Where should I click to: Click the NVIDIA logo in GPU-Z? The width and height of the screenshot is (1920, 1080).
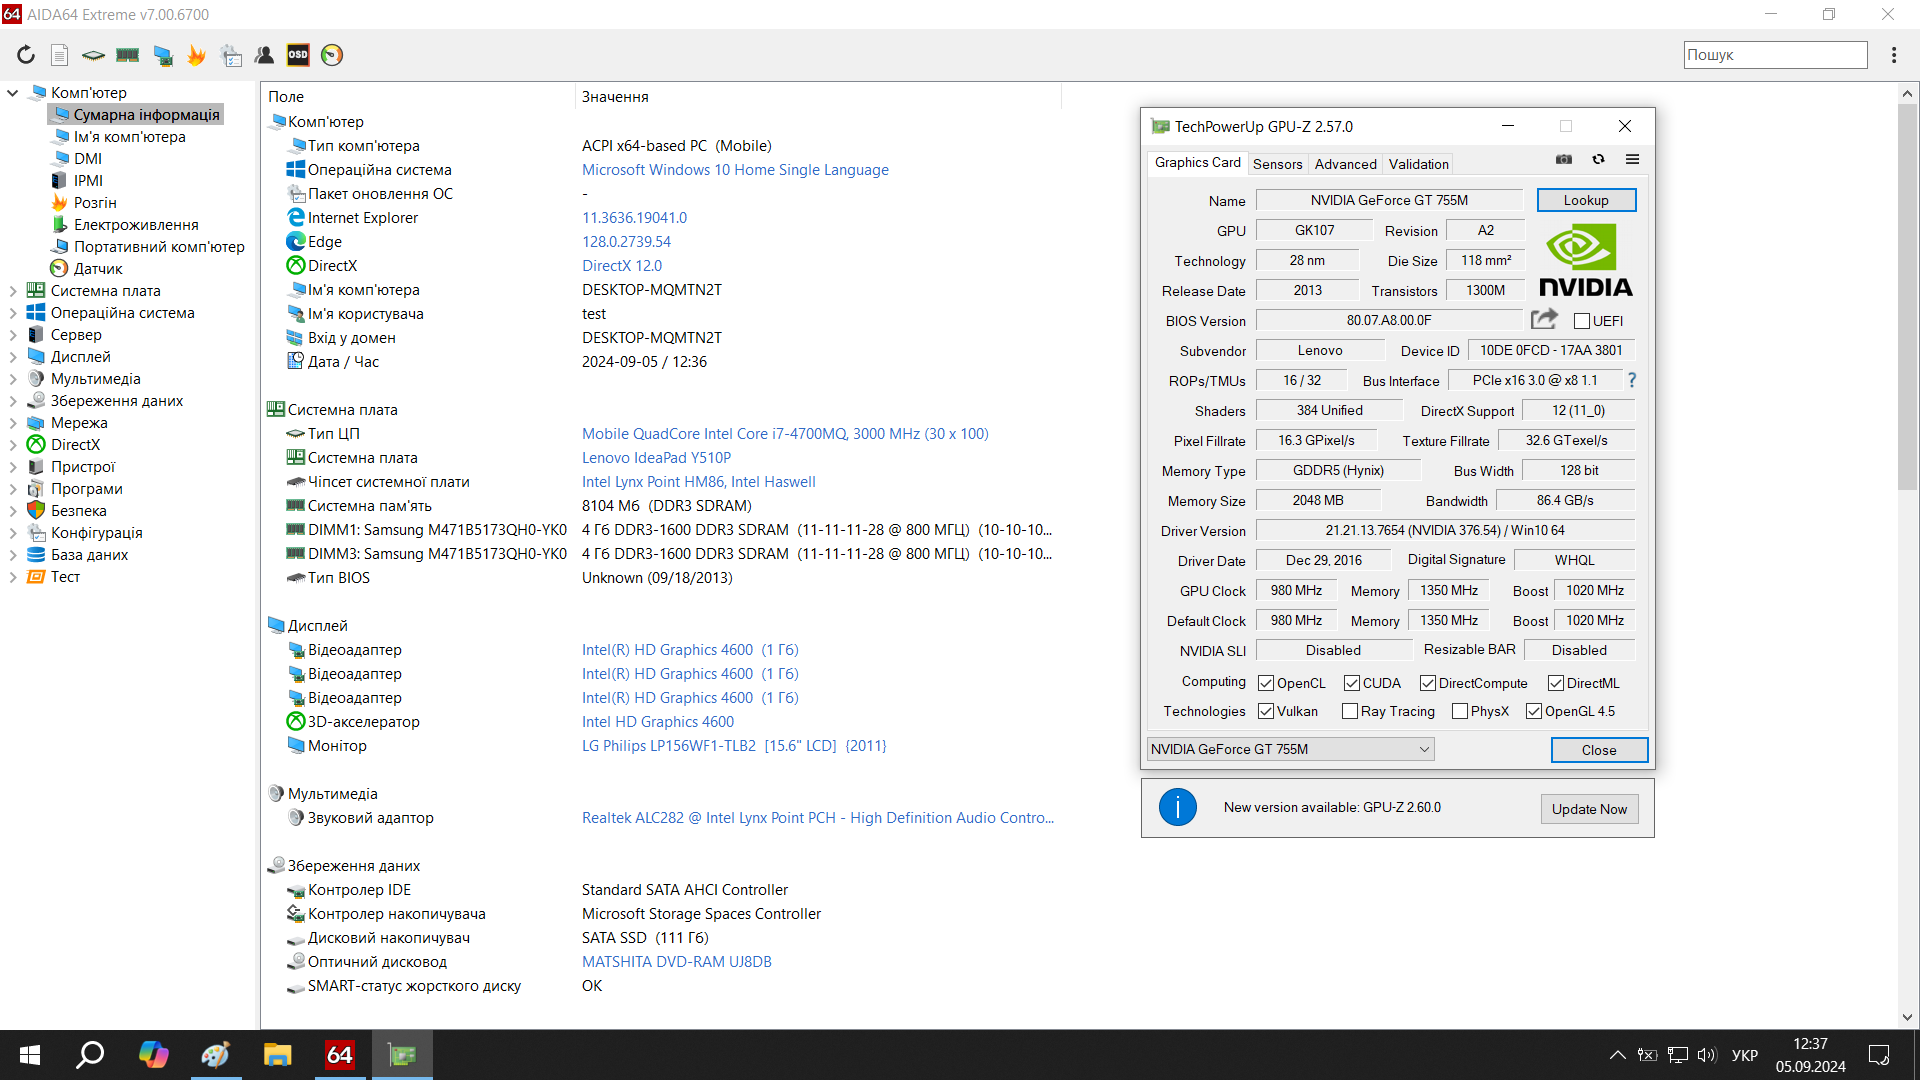point(1585,260)
